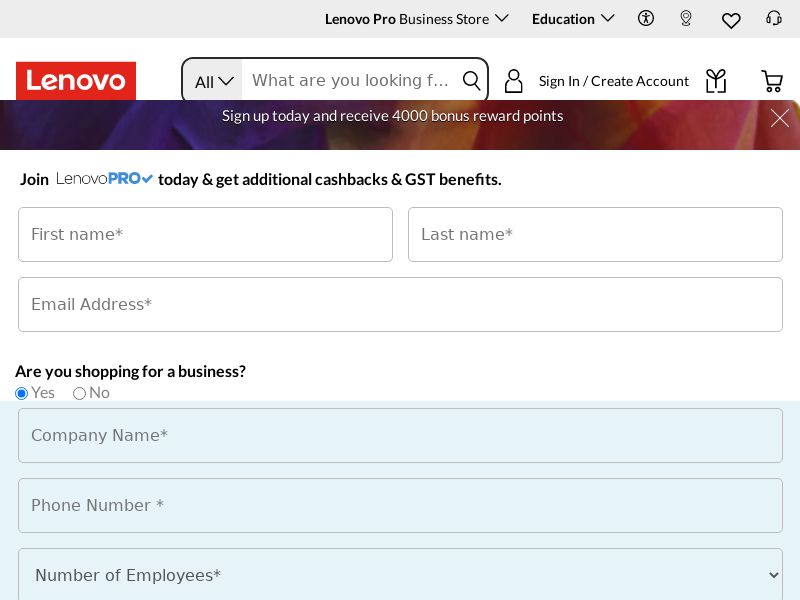Image resolution: width=800 pixels, height=600 pixels.
Task: Click the search box input
Action: tap(351, 80)
